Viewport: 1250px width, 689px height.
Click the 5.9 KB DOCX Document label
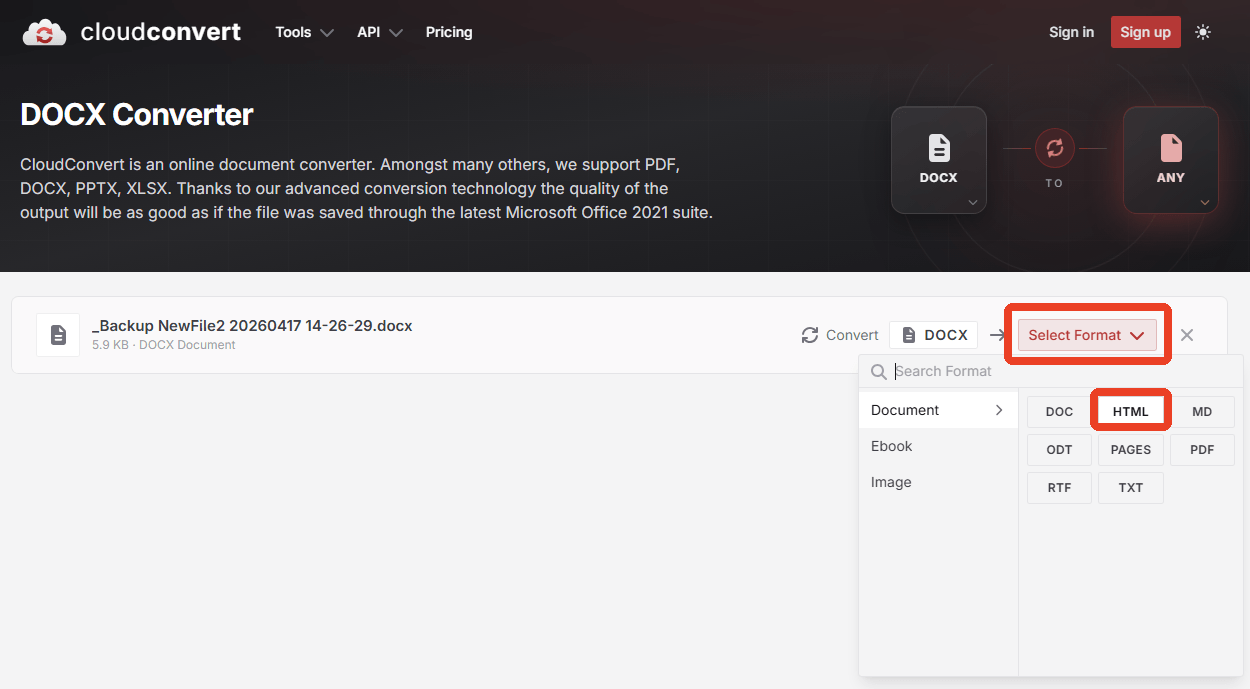tap(164, 345)
